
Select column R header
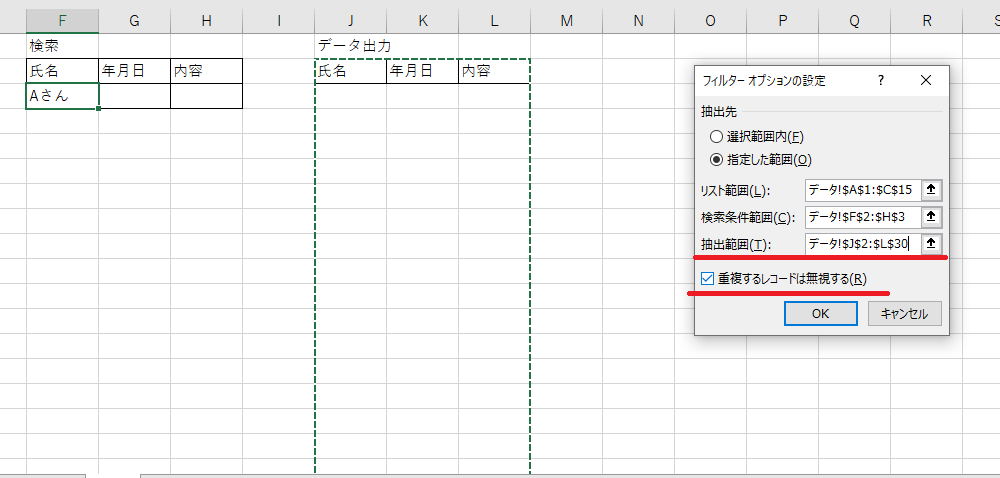[927, 21]
